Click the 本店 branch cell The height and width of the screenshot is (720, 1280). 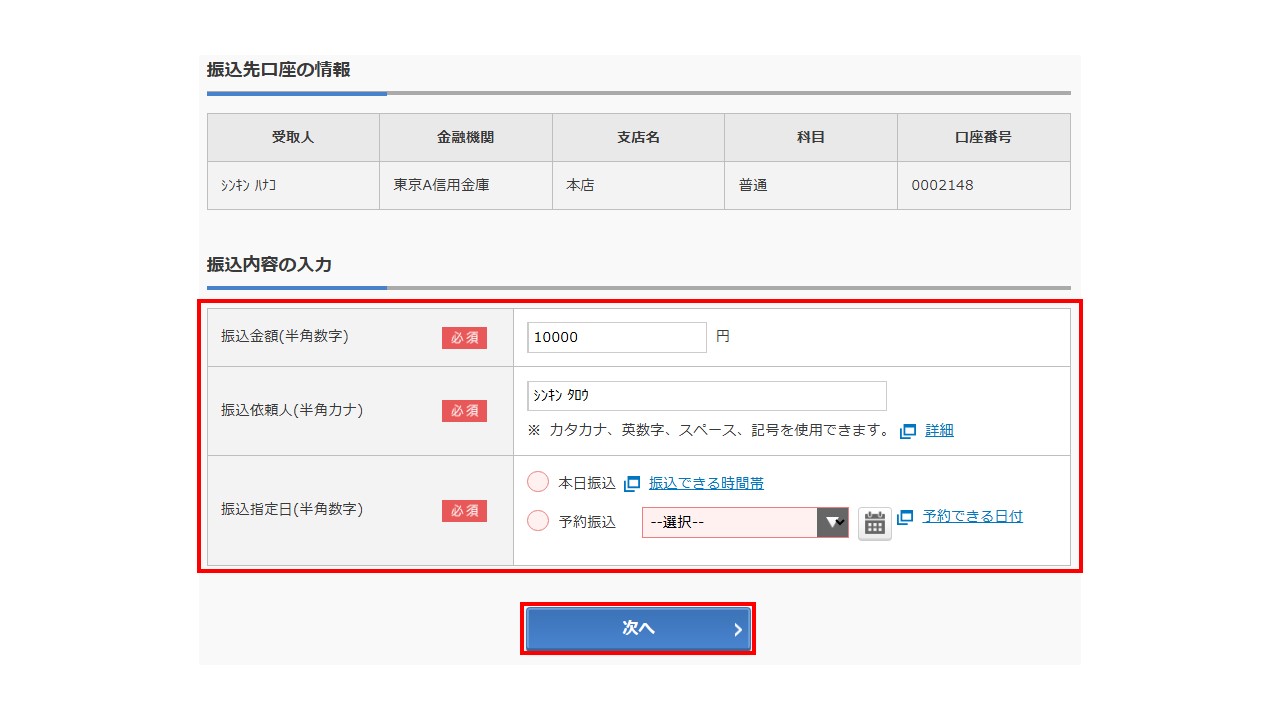[638, 185]
